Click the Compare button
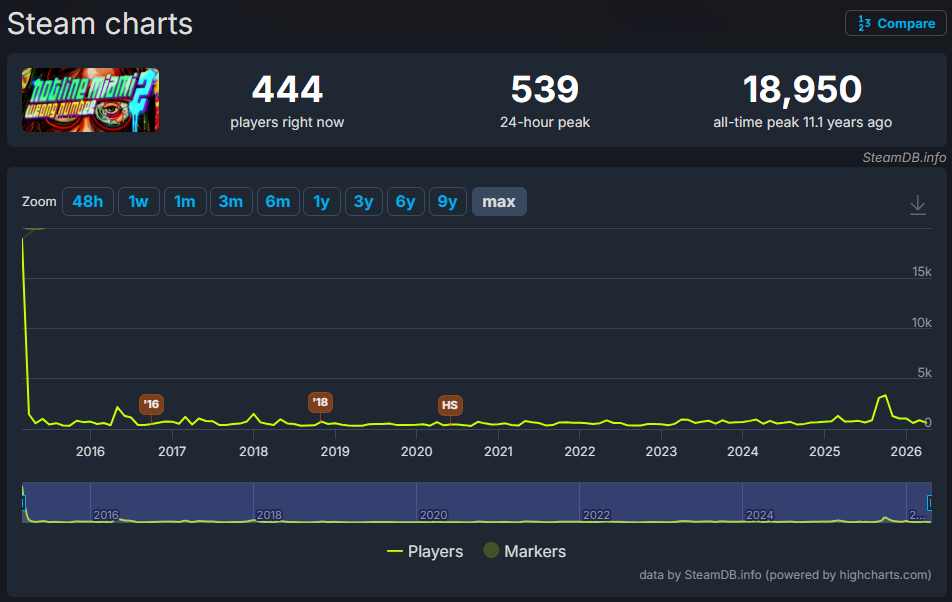This screenshot has width=952, height=602. tap(896, 24)
